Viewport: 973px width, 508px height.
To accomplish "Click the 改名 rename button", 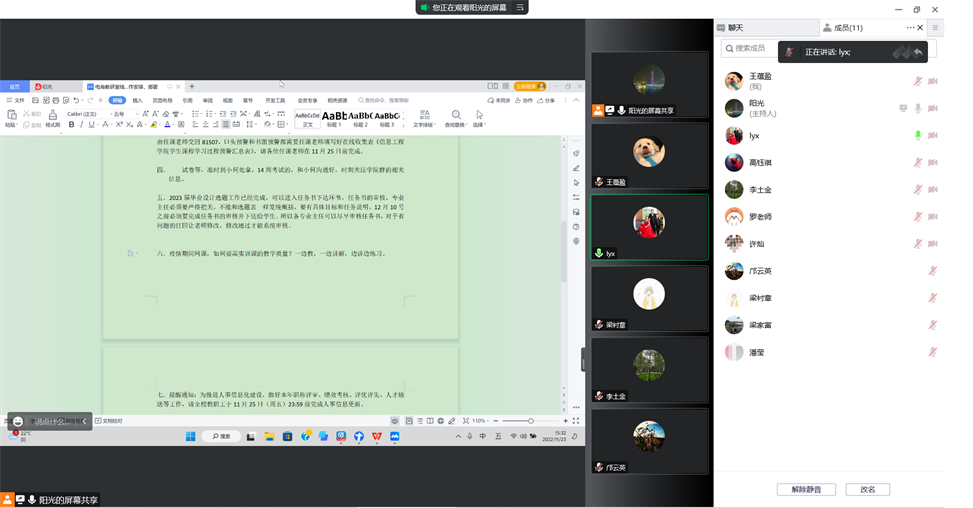I will [867, 489].
